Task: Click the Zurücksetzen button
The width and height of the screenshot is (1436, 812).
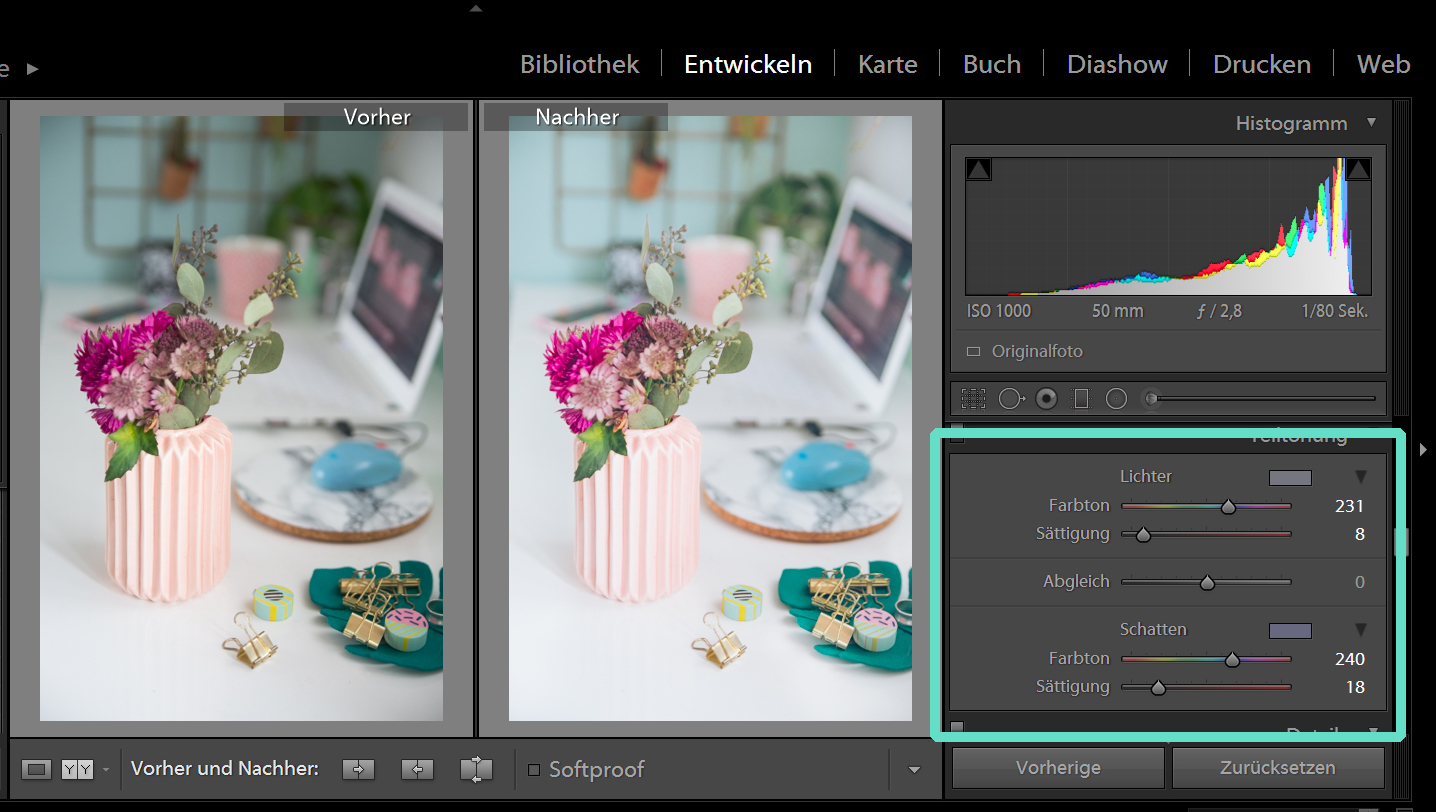Action: coord(1277,768)
